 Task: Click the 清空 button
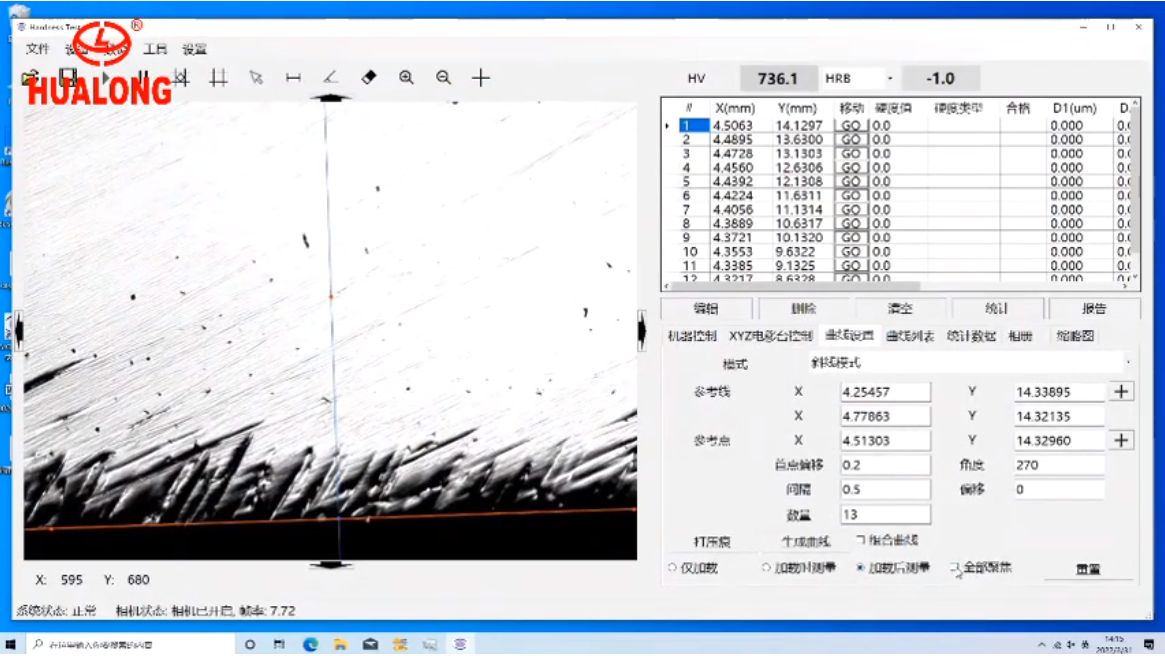coord(900,308)
